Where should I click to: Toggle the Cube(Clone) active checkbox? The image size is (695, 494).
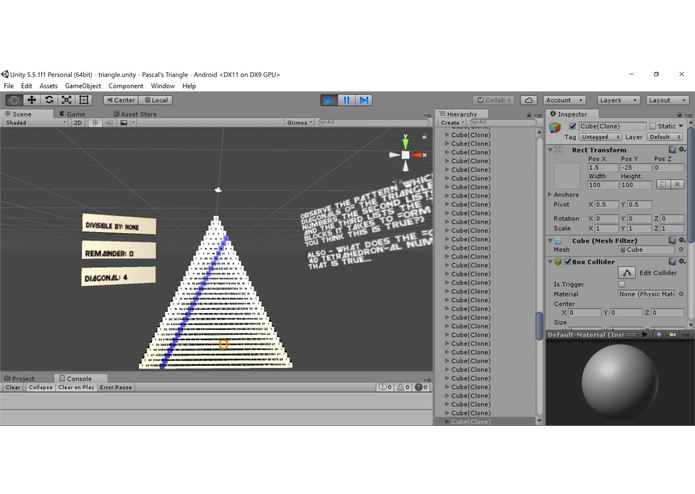573,126
